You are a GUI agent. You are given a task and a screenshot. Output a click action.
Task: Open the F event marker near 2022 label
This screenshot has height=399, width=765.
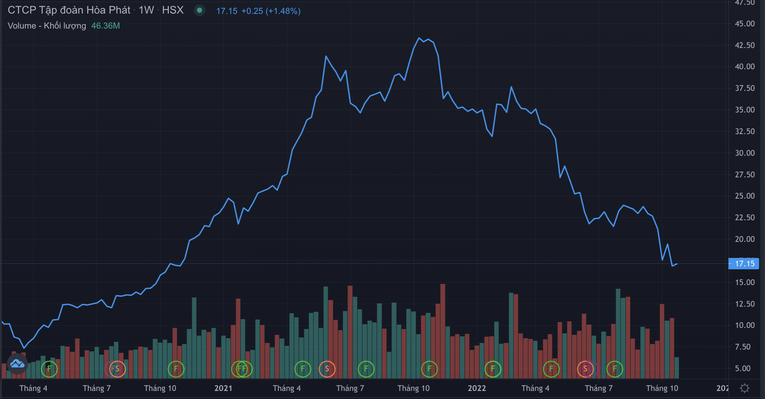pos(493,369)
